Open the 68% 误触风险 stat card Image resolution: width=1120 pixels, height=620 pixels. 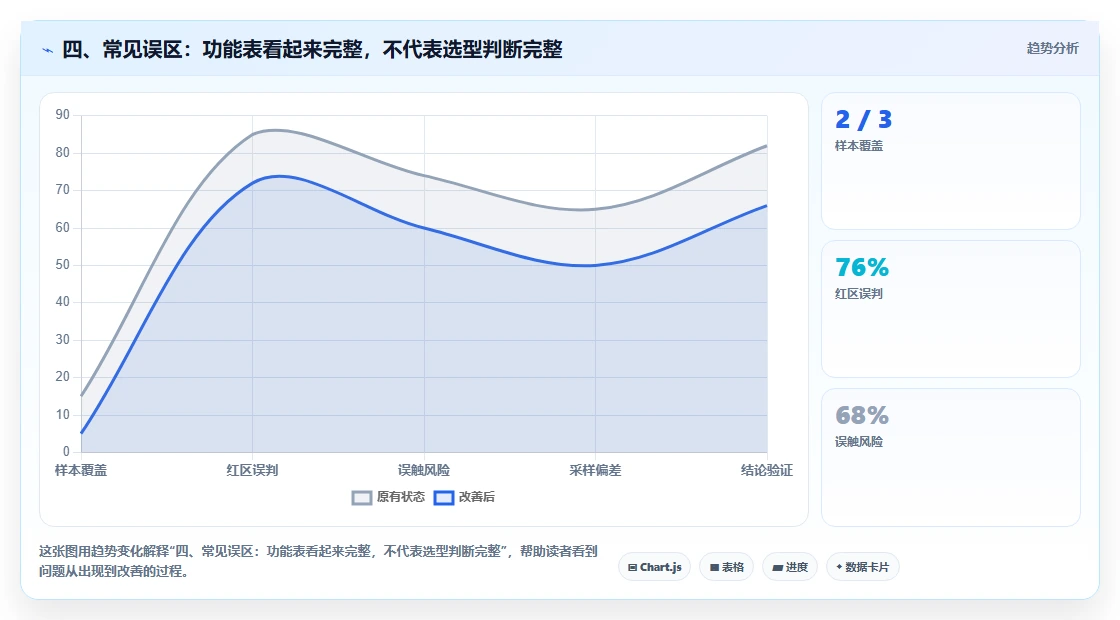pyautogui.click(x=951, y=457)
